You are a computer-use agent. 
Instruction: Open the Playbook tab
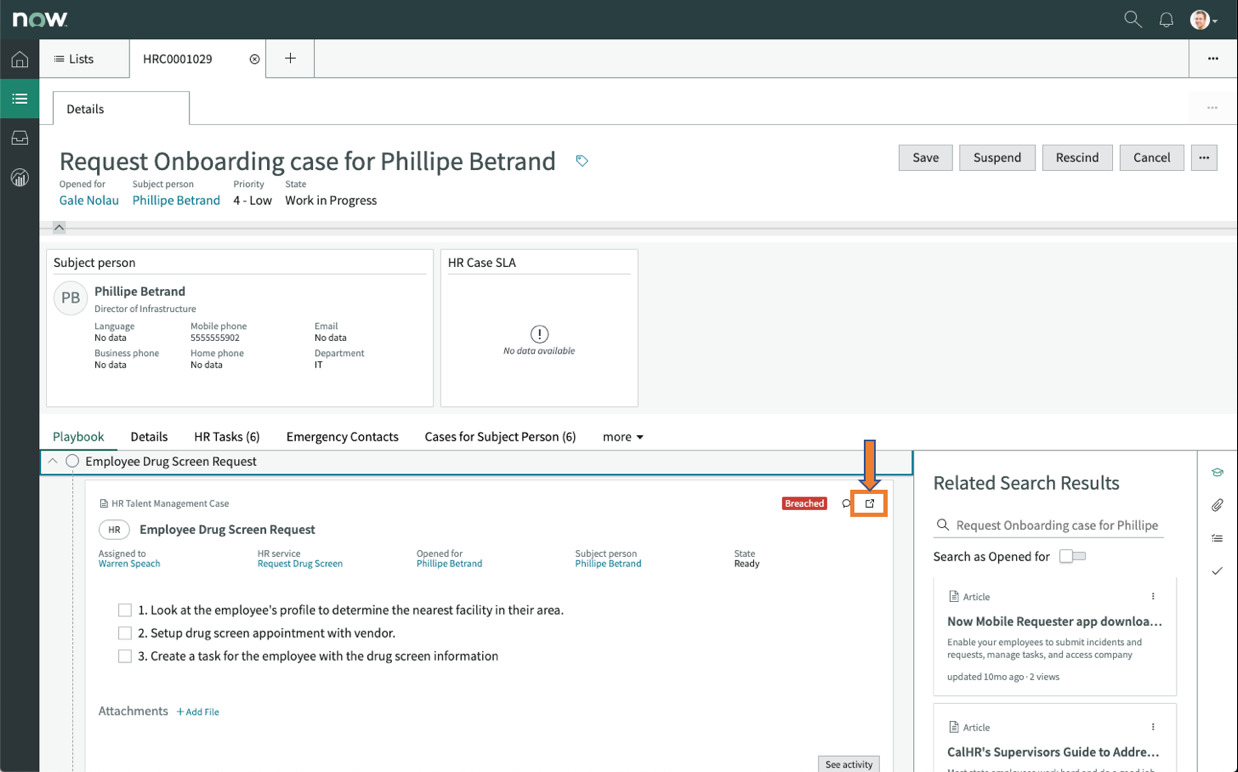click(x=78, y=437)
